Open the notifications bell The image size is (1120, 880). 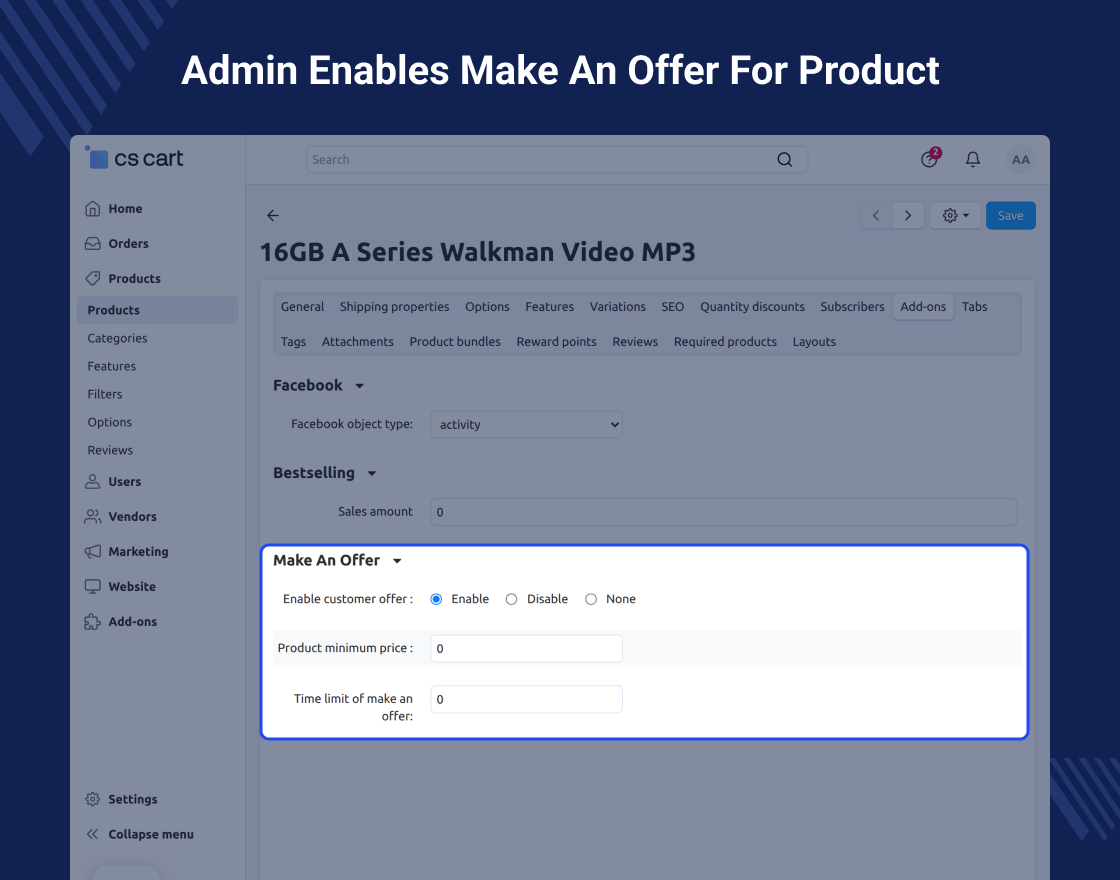(973, 159)
